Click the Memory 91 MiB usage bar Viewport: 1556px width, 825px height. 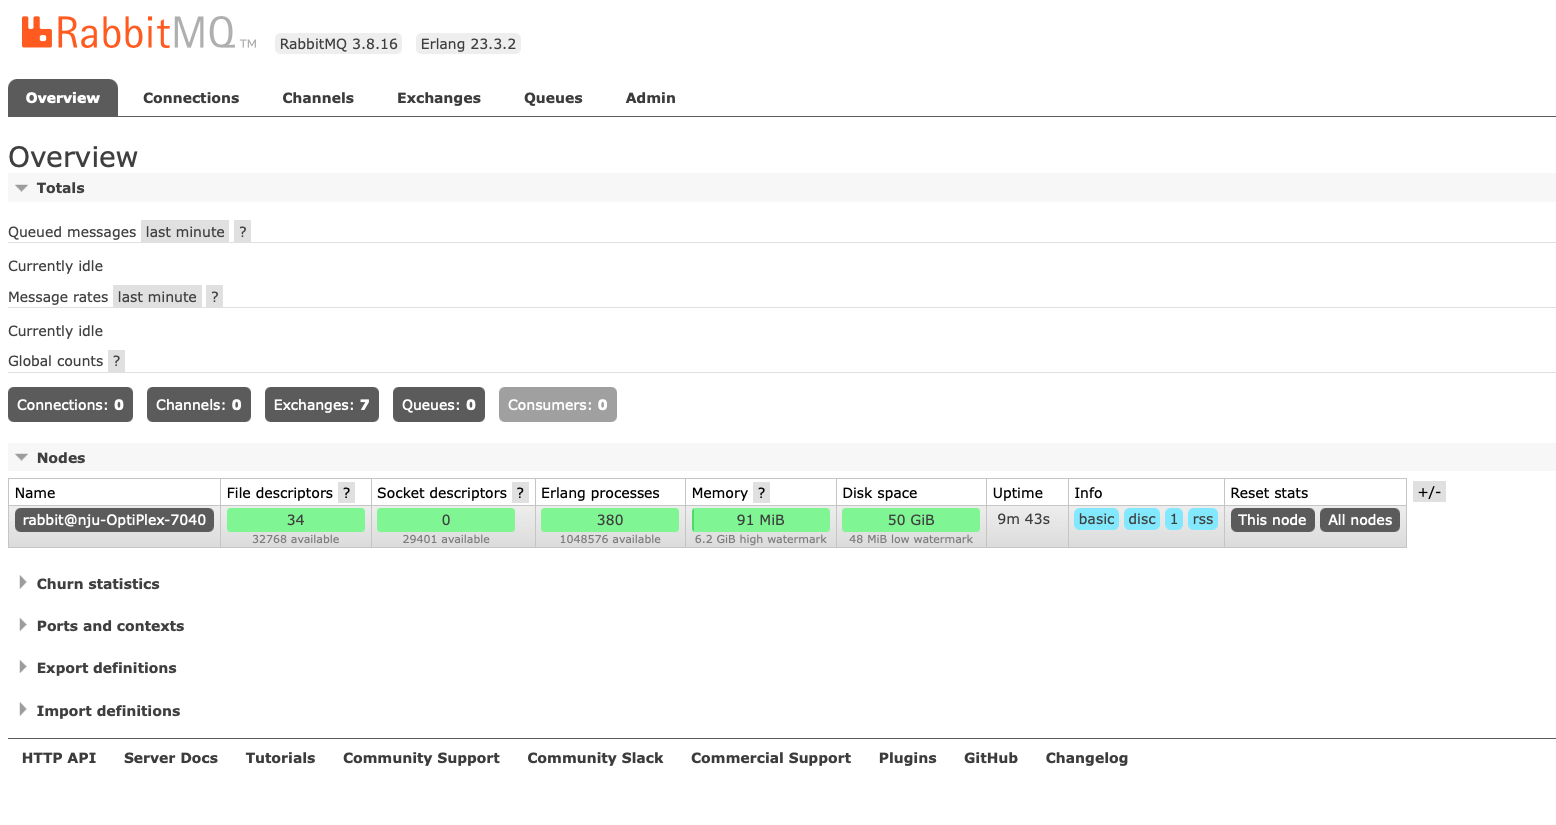761,520
